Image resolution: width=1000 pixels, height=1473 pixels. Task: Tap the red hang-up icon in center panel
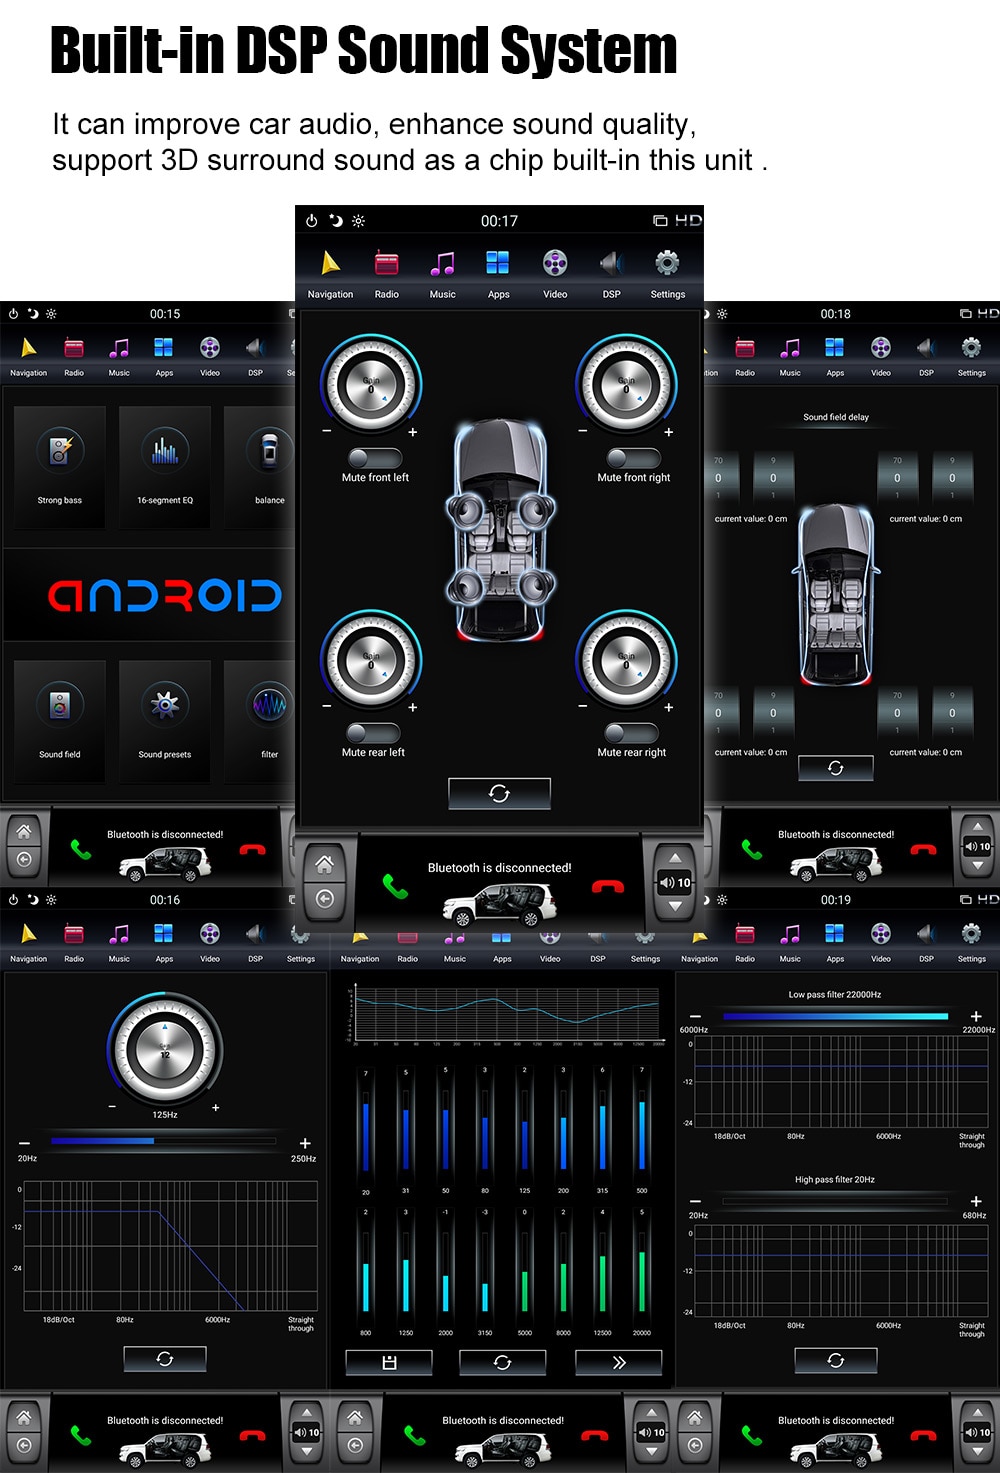(608, 886)
